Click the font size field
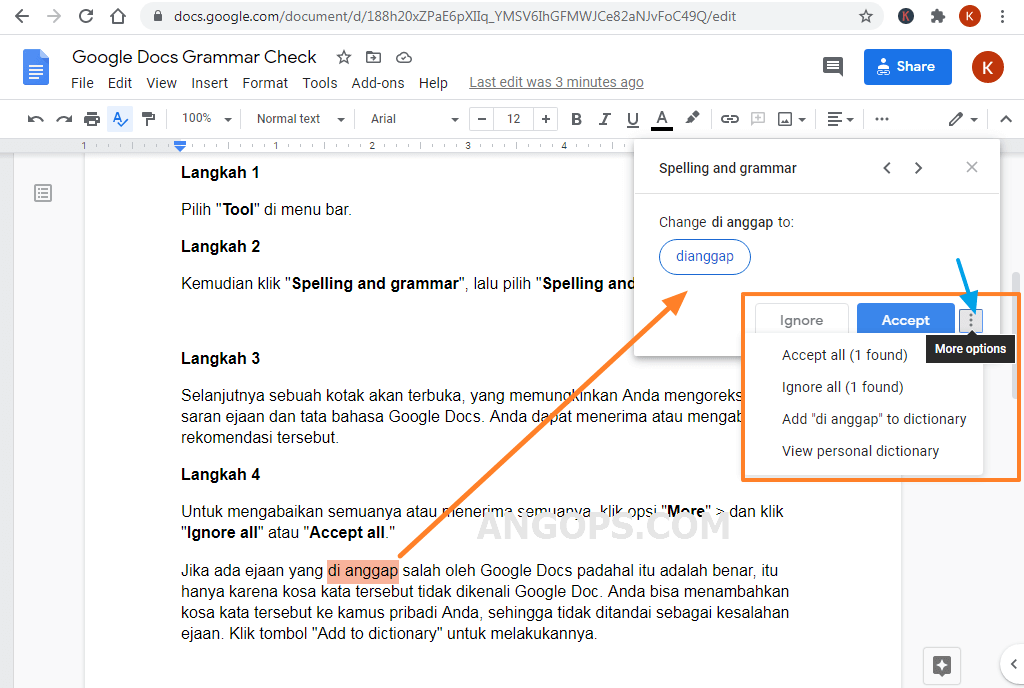 click(513, 119)
